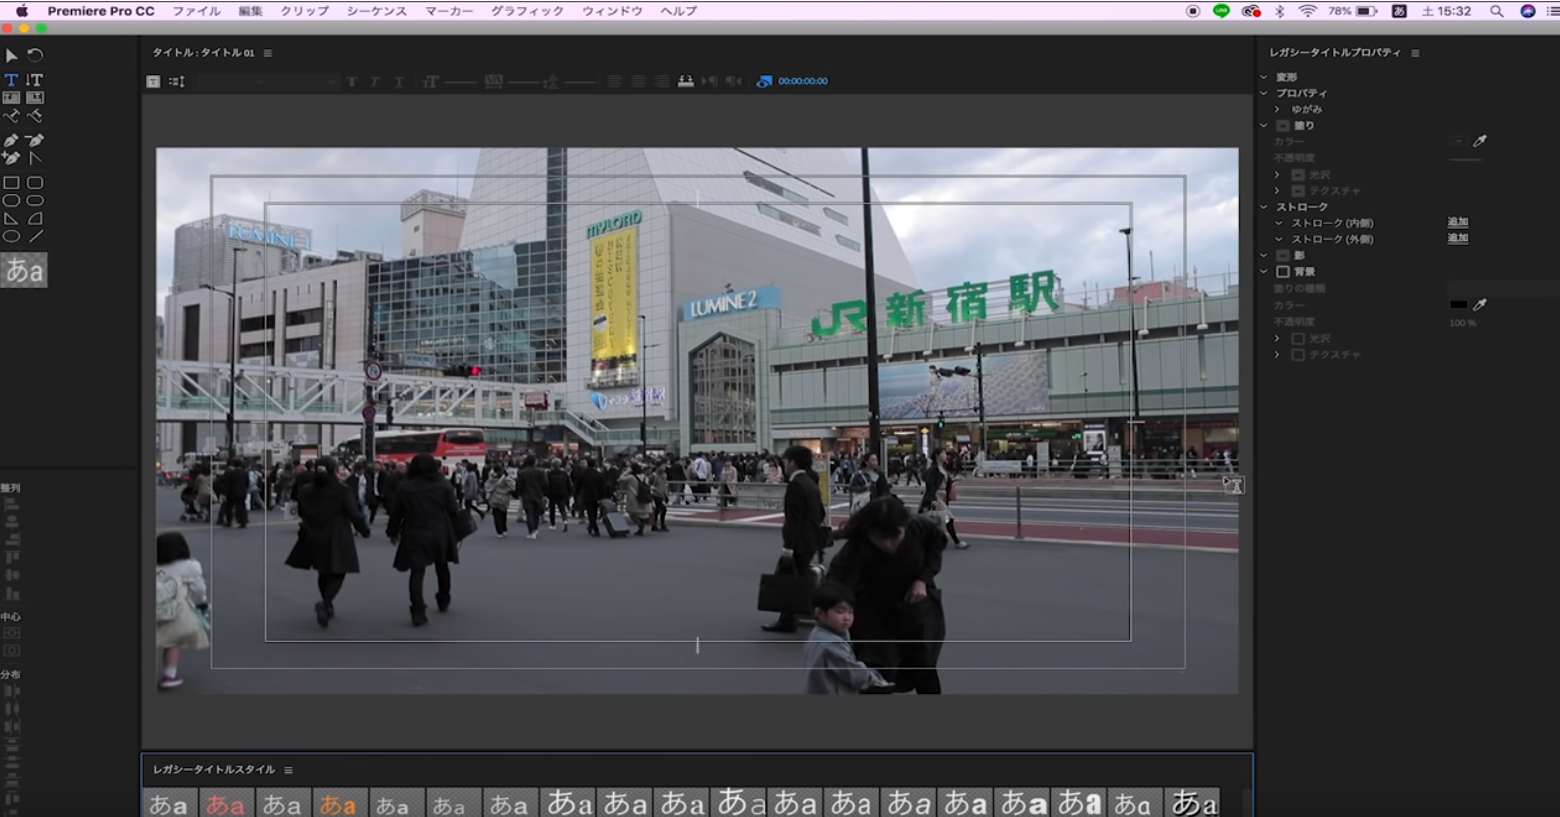Select the Add Anchor Point tool
The image size is (1560, 817).
coord(11,158)
